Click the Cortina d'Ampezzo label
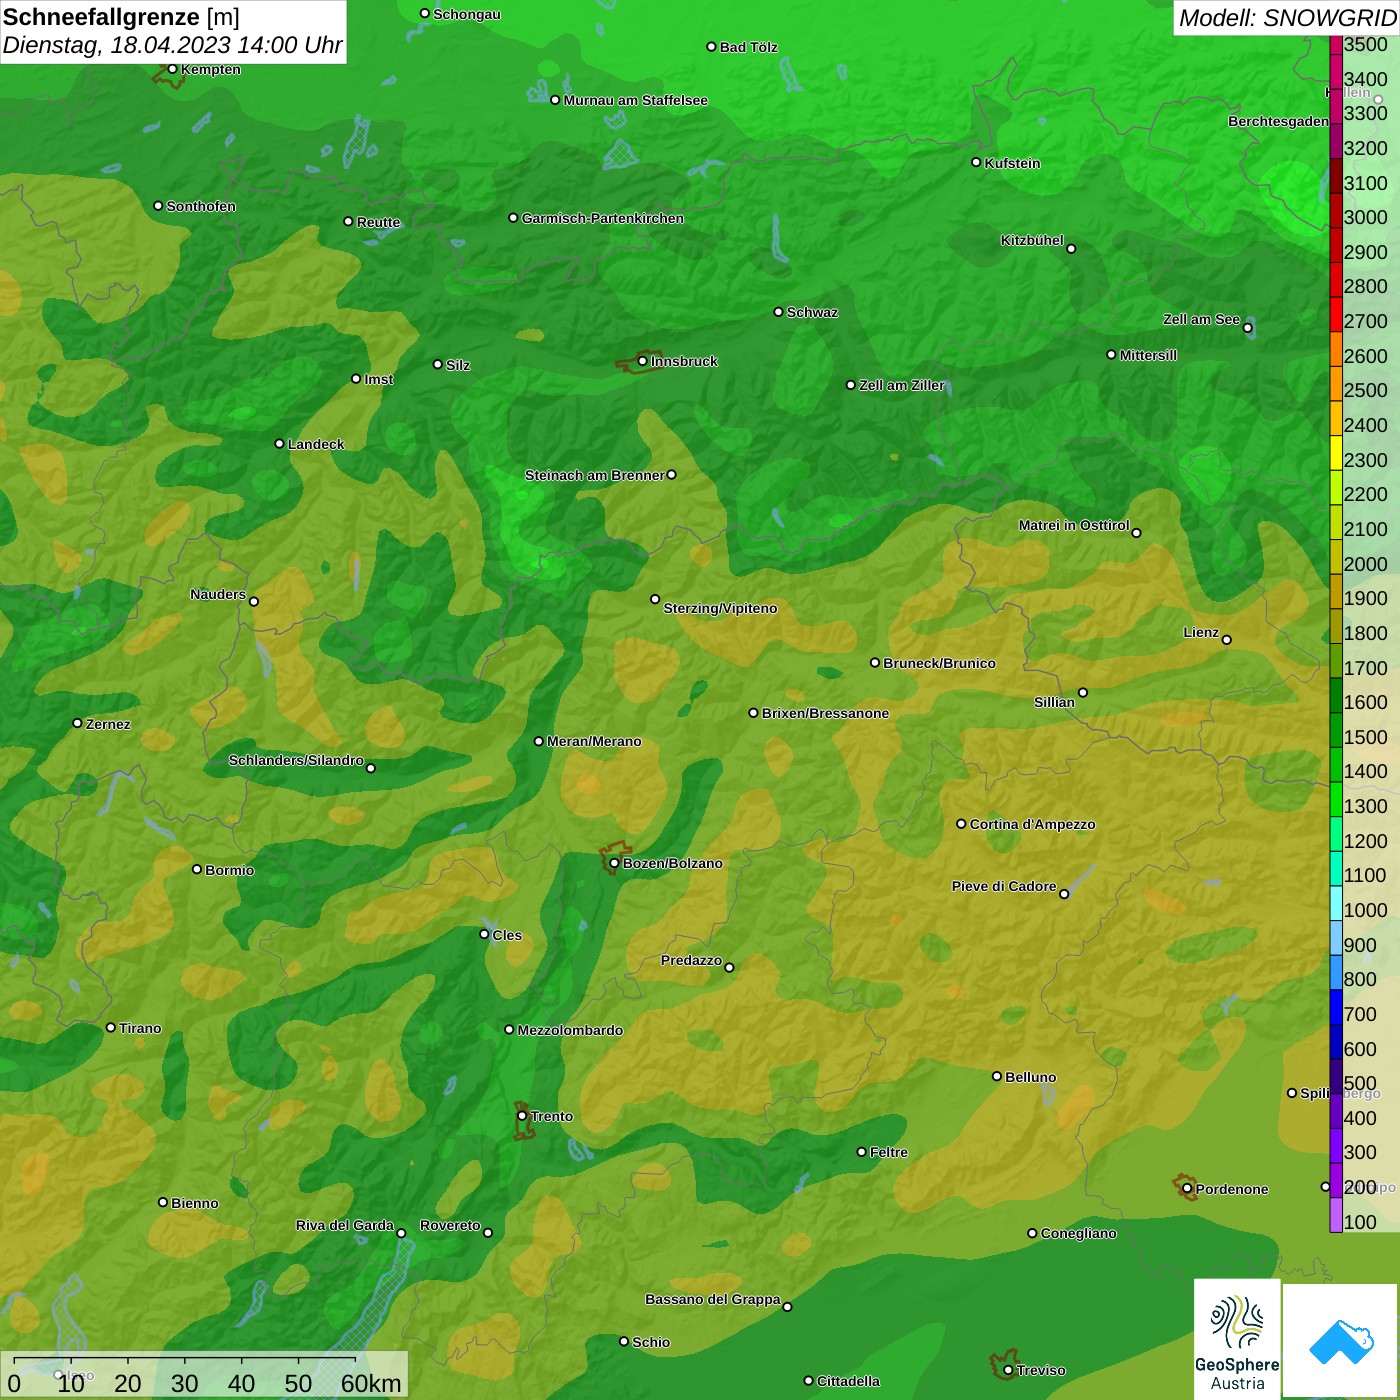 click(1032, 824)
